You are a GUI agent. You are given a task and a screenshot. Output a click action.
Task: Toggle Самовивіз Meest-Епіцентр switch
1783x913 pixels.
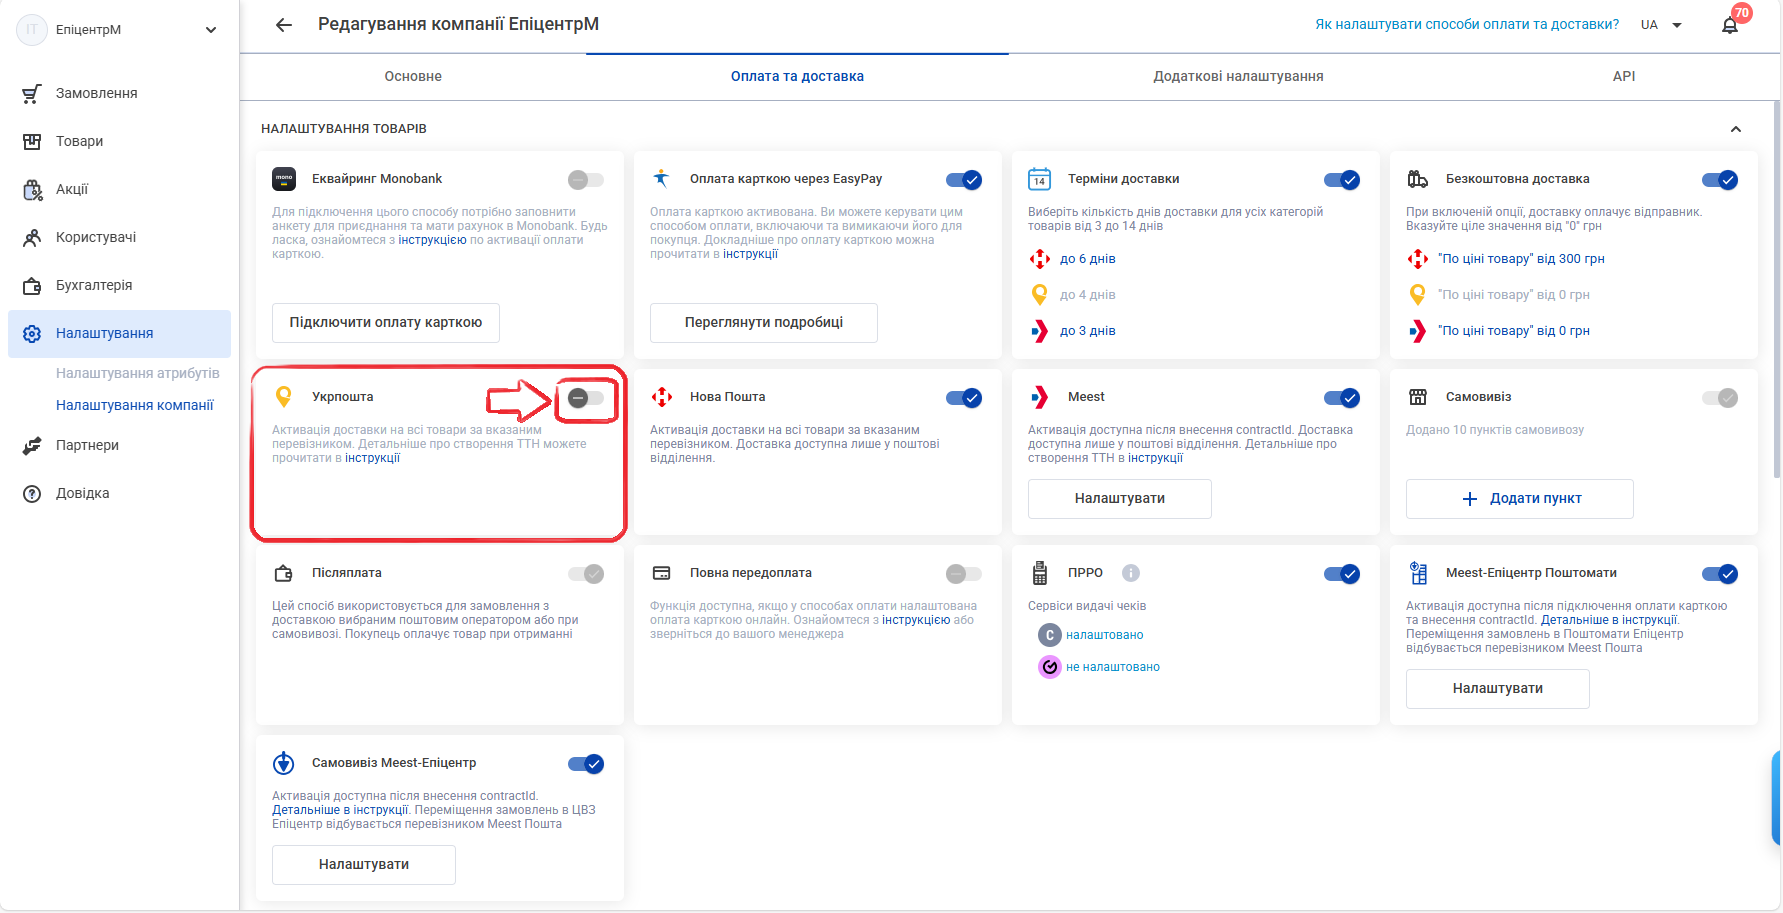pyautogui.click(x=586, y=764)
